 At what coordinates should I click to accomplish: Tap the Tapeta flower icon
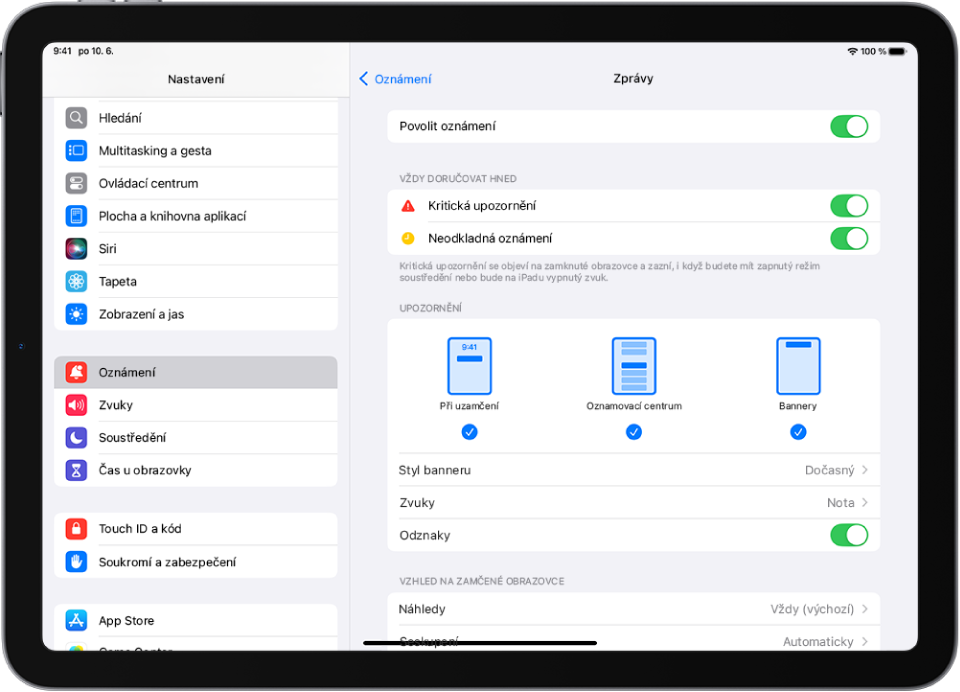tap(76, 281)
